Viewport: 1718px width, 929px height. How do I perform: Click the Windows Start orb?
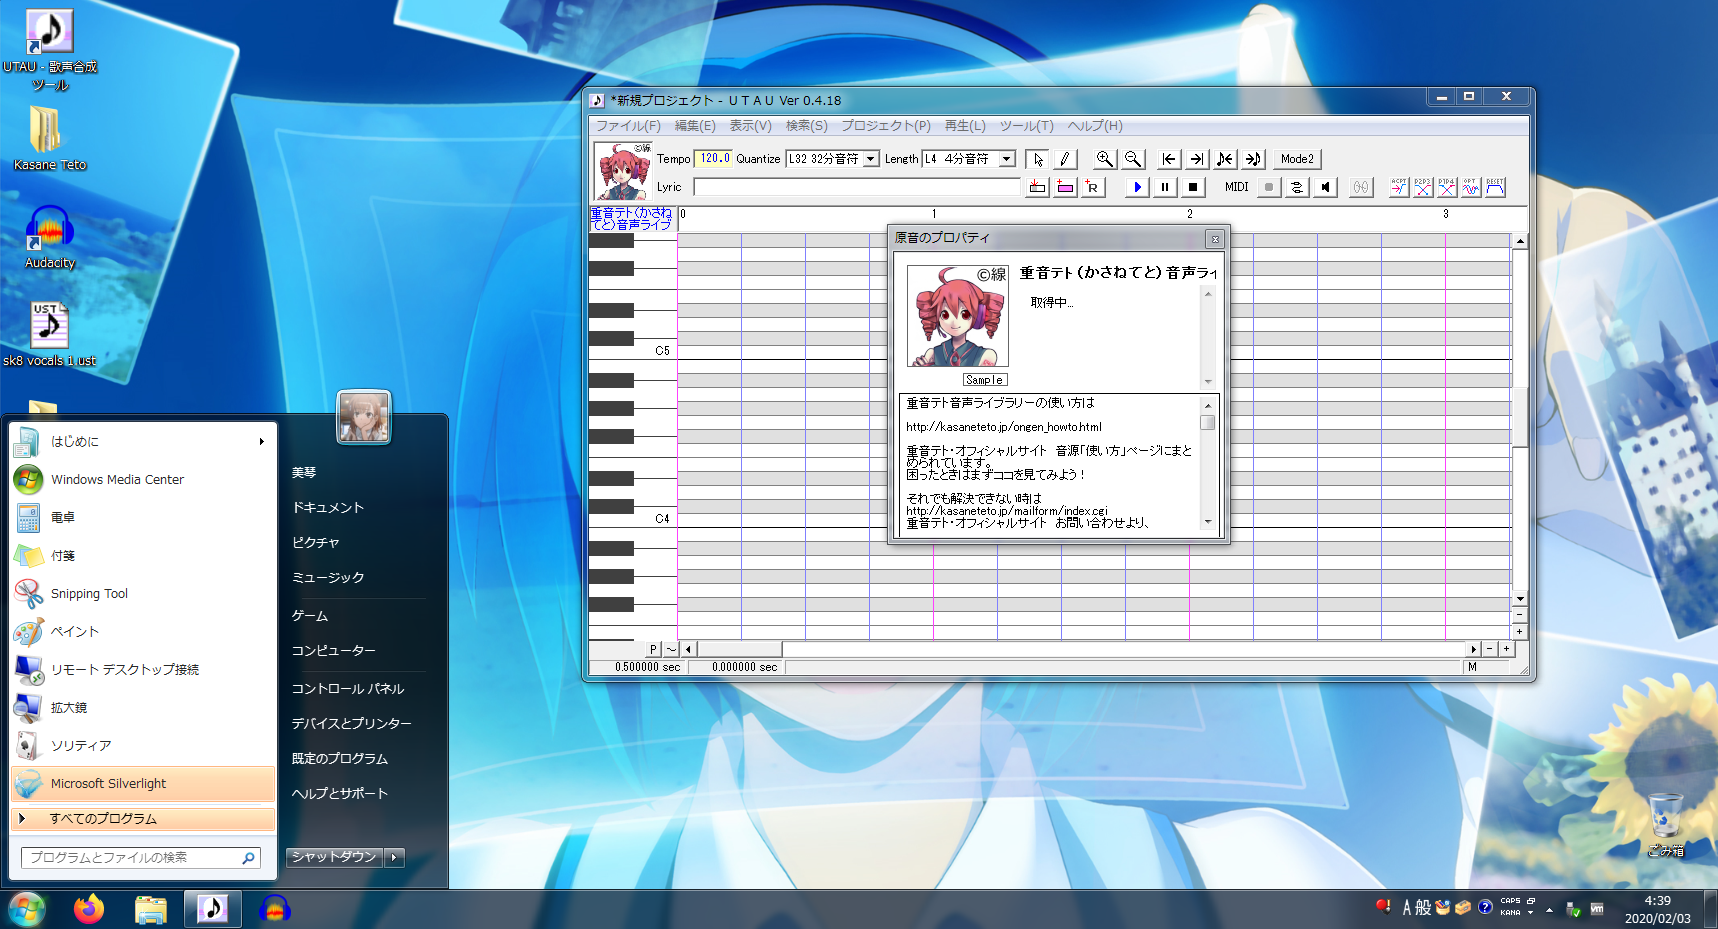(x=26, y=909)
